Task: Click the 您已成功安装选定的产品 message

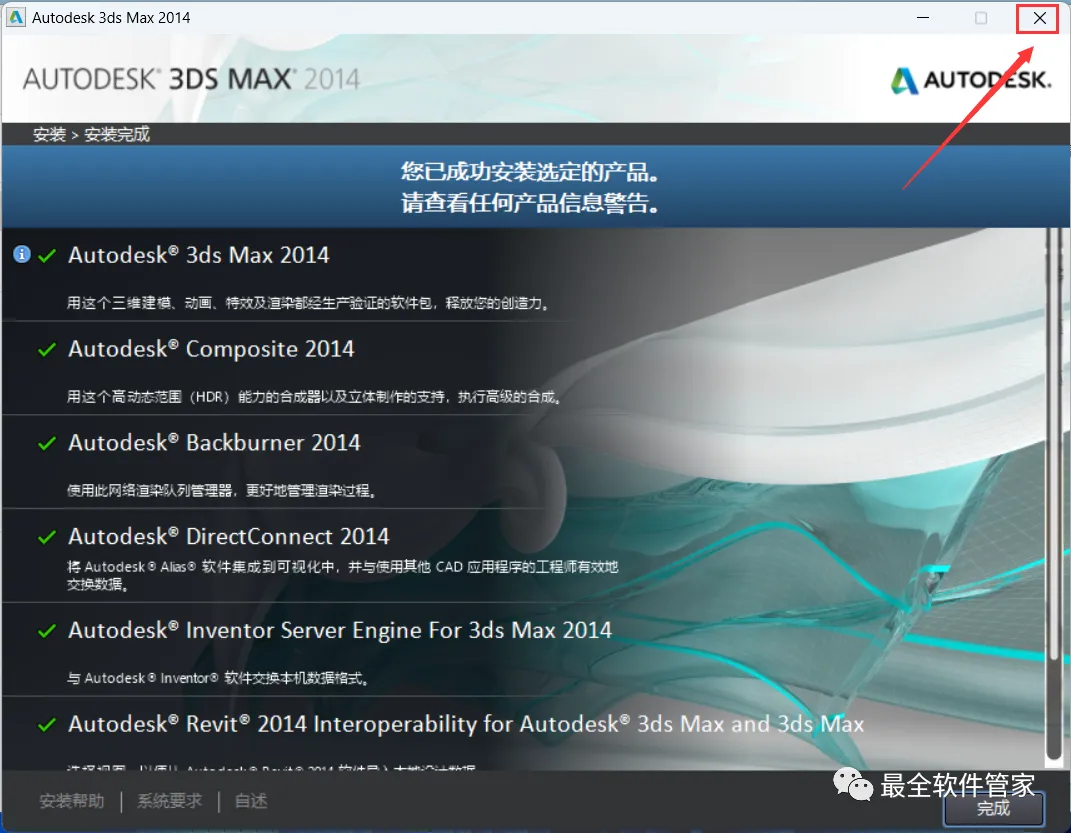Action: 530,171
